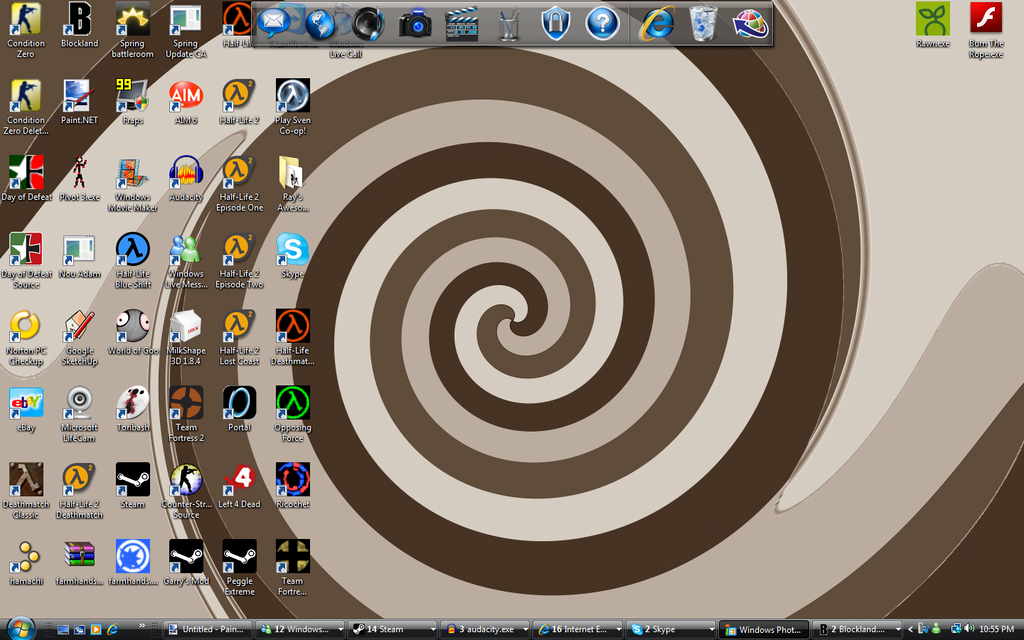Viewport: 1024px width, 640px height.
Task: Open the Ray's Aweso... folder
Action: (x=293, y=184)
